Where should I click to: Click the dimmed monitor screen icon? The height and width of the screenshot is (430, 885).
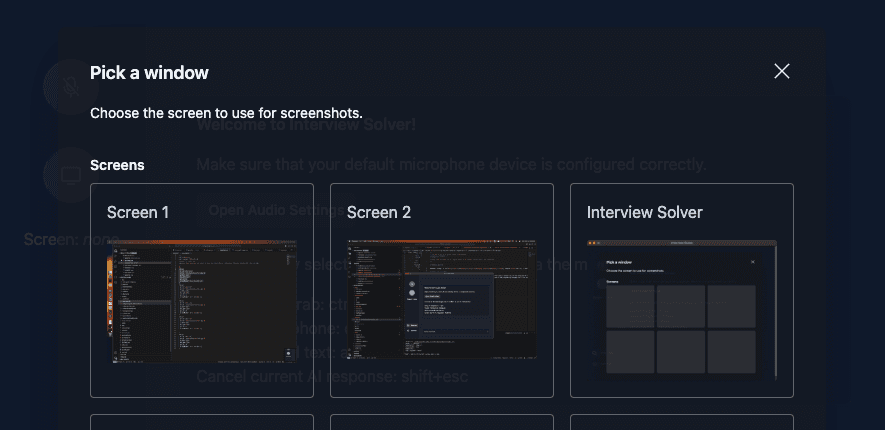point(70,175)
